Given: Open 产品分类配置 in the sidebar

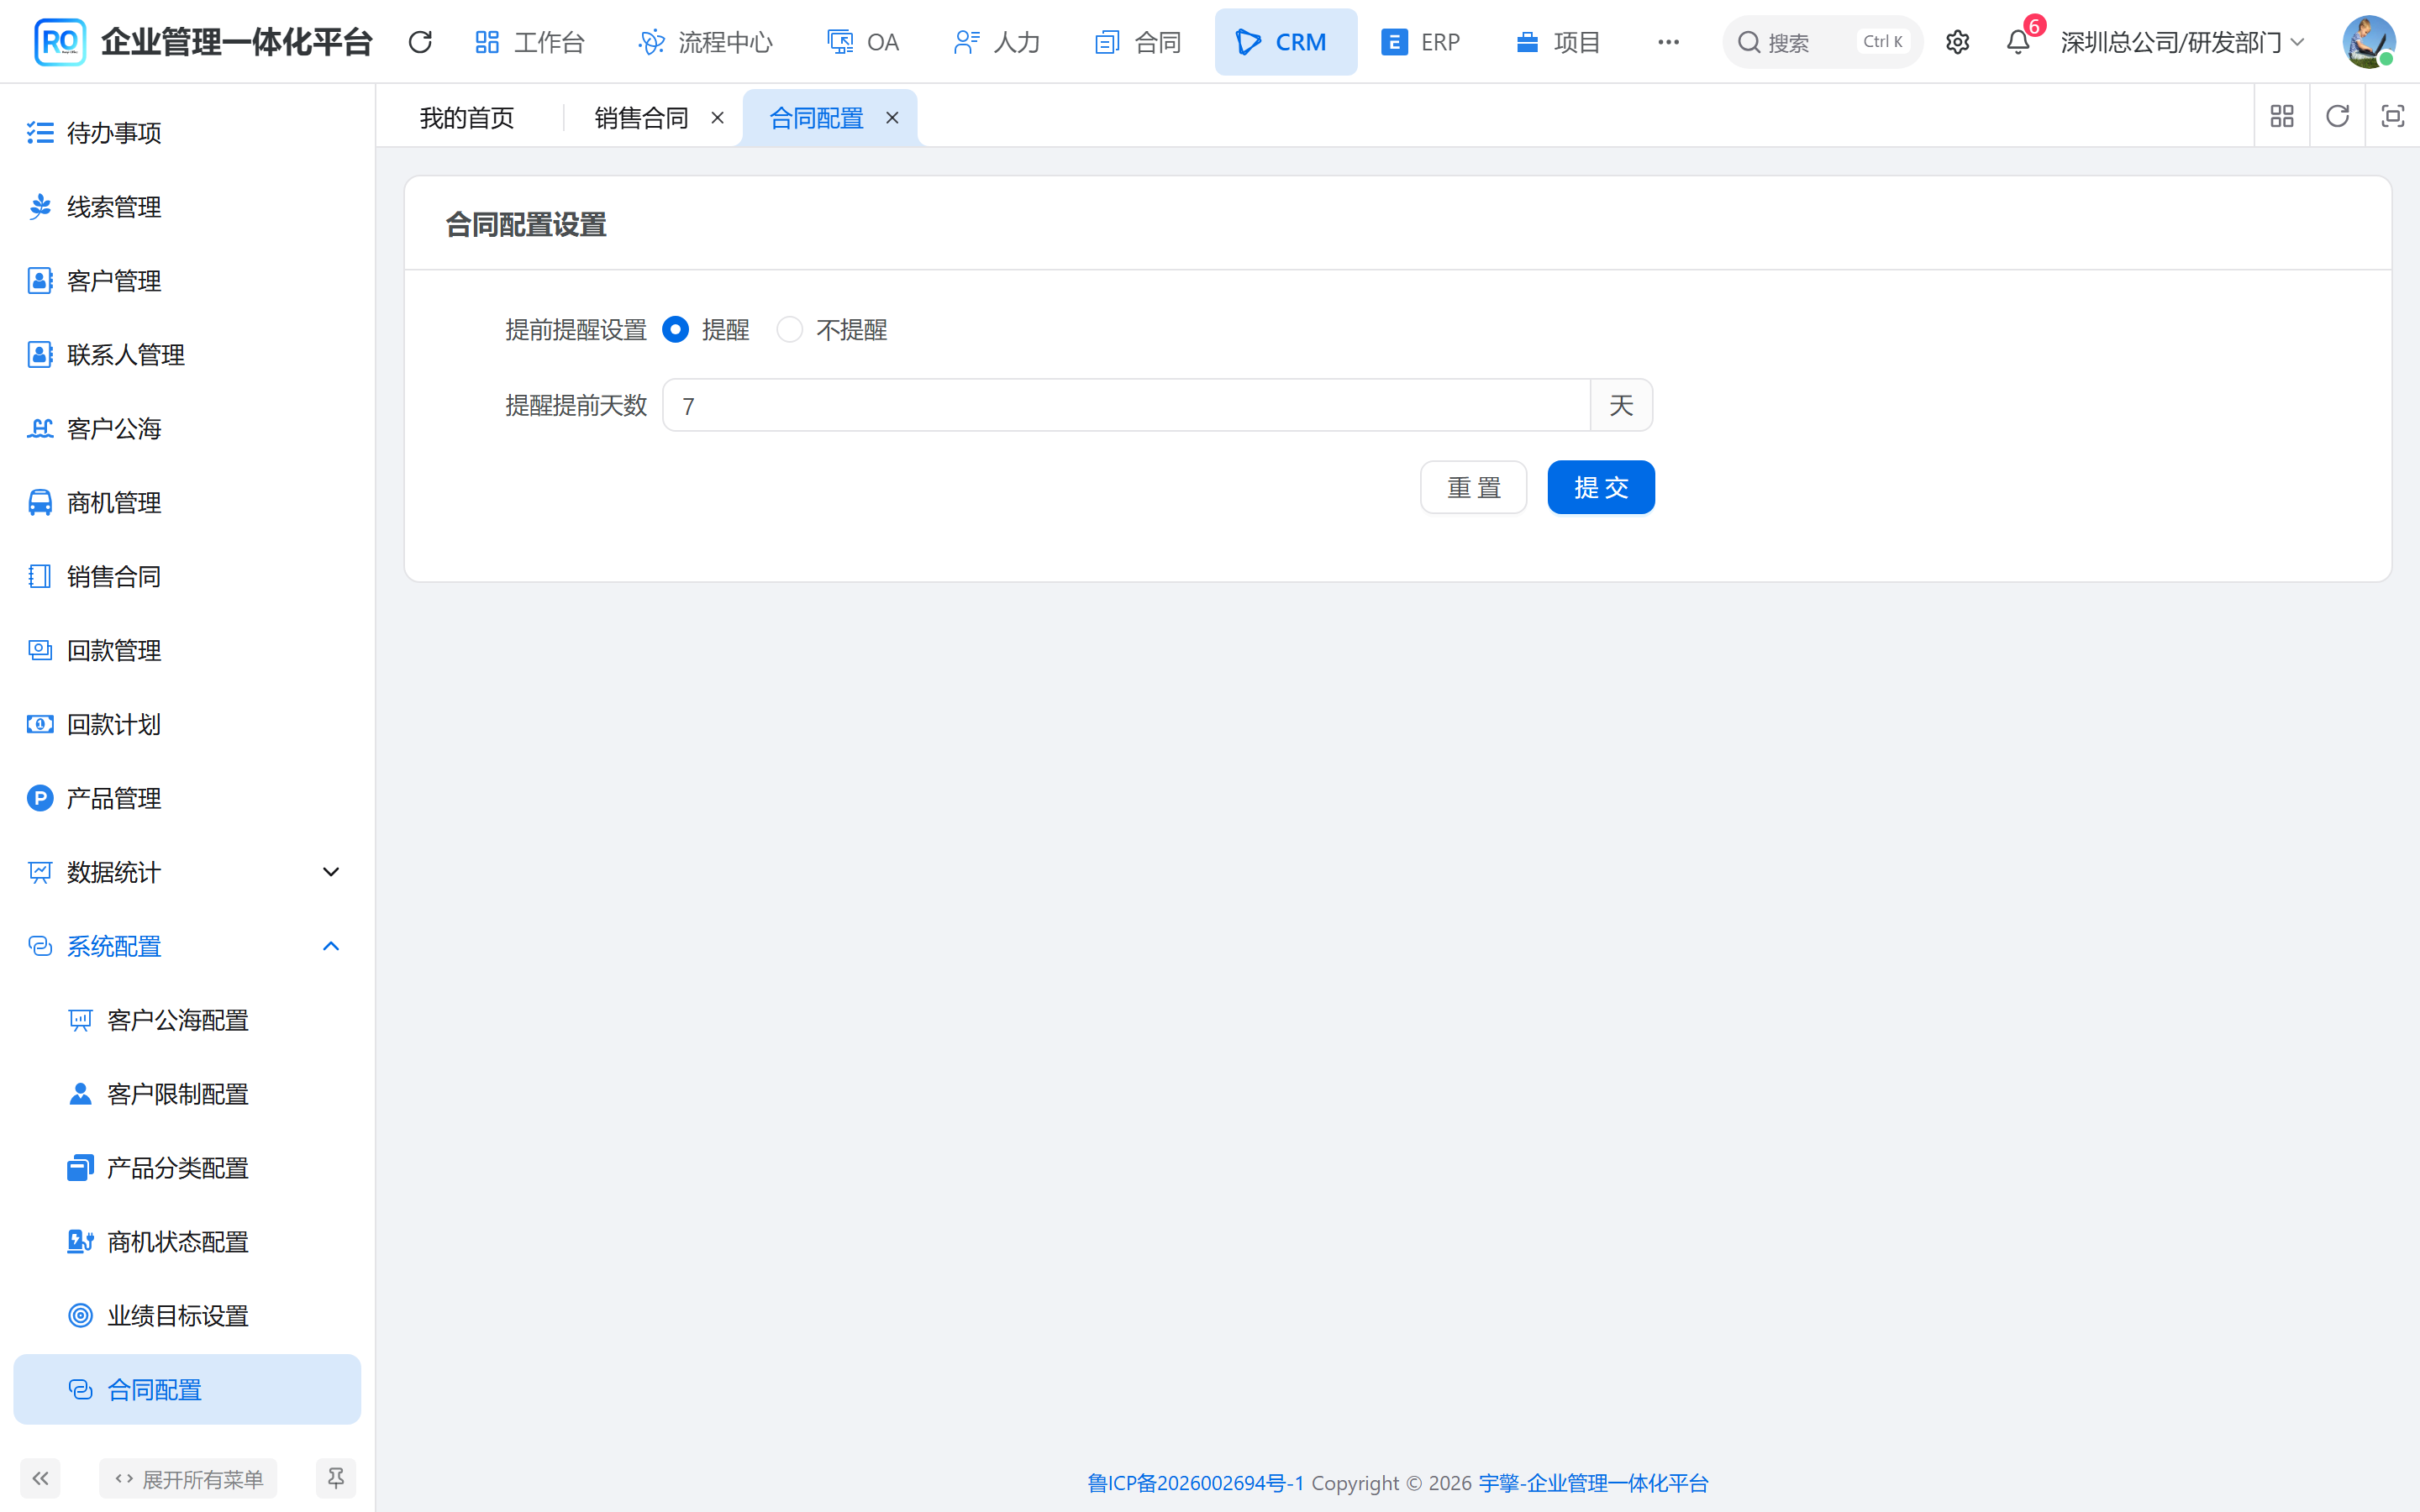Looking at the screenshot, I should point(187,1168).
